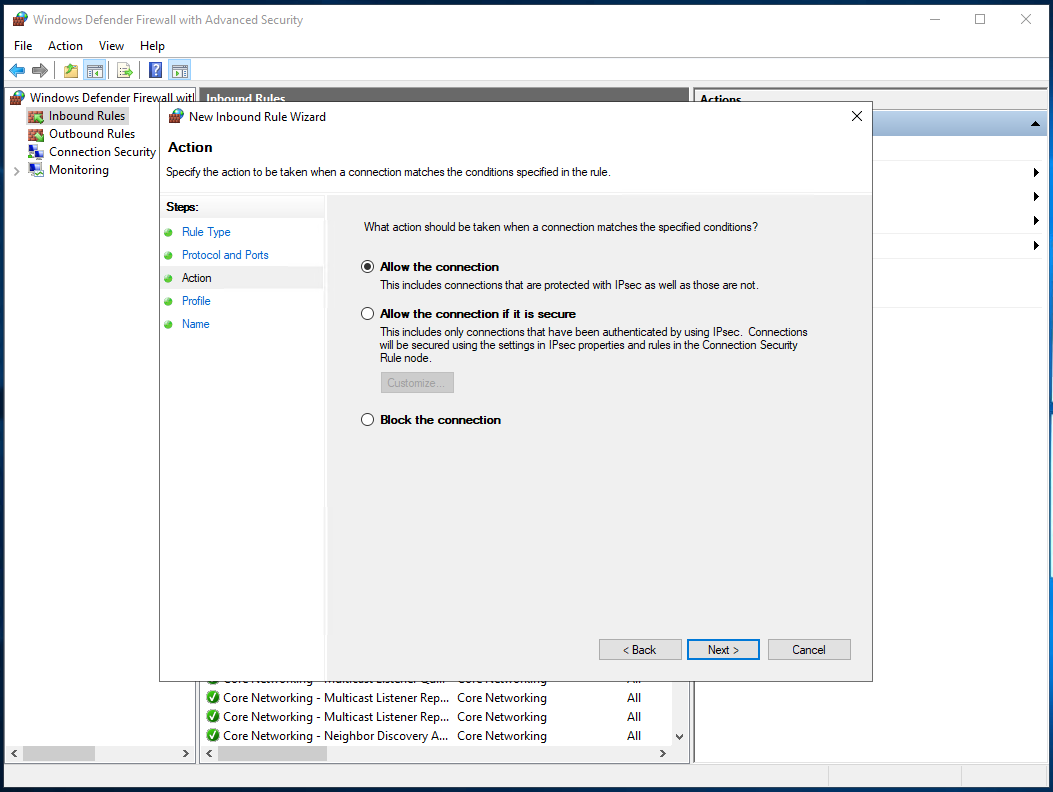
Task: Click the Forward arrow in the toolbar
Action: (x=40, y=70)
